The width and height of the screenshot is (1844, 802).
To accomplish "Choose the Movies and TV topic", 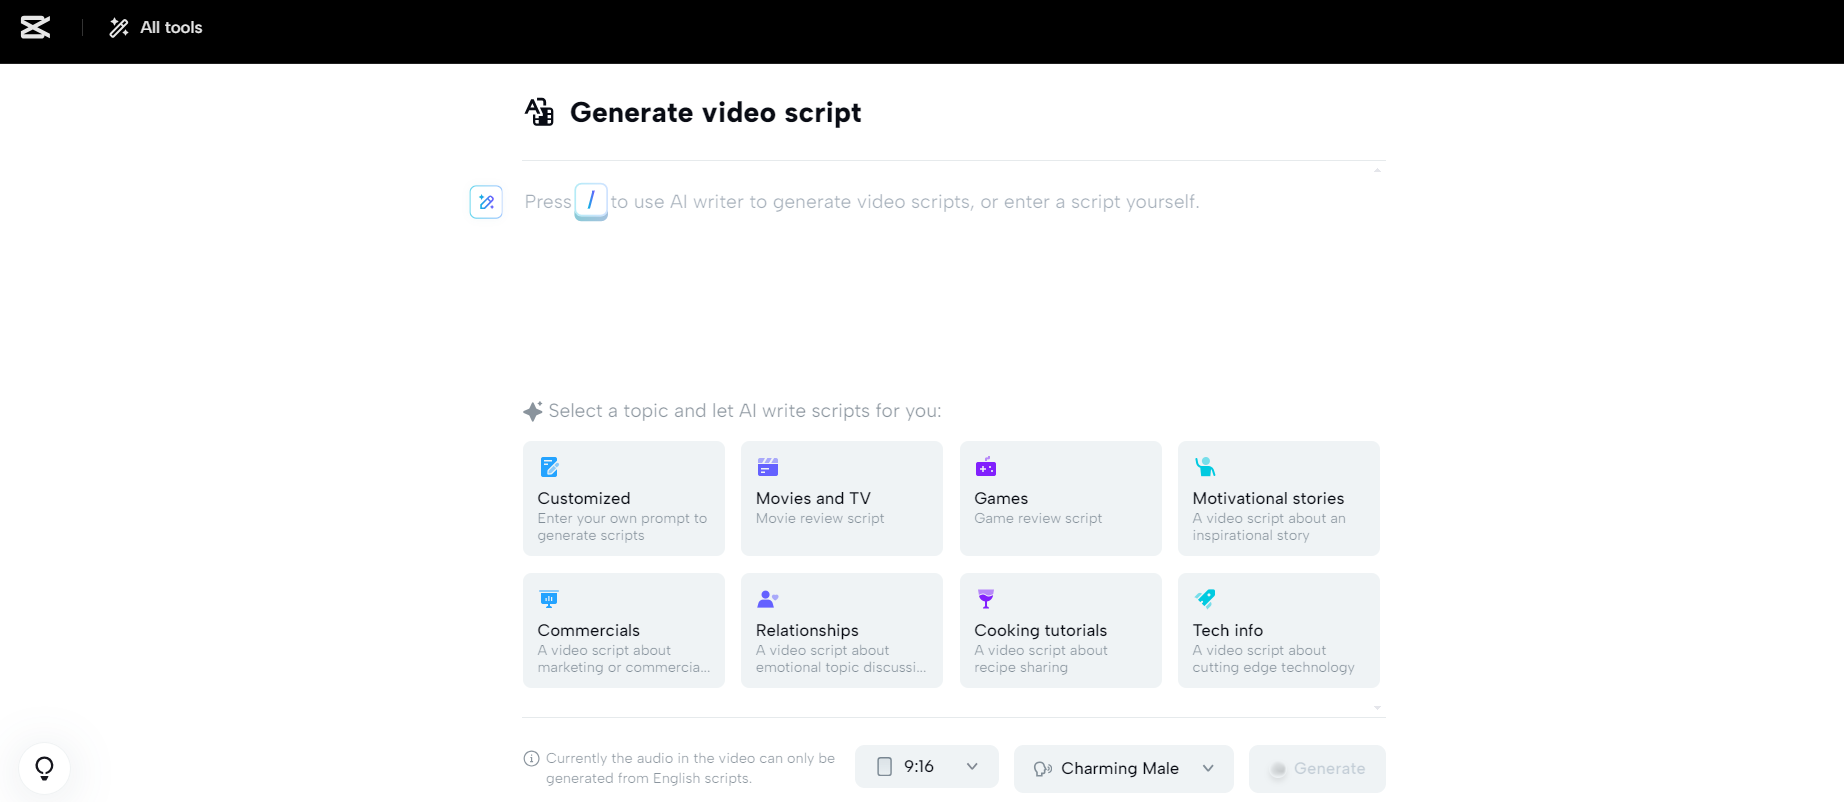I will 841,498.
